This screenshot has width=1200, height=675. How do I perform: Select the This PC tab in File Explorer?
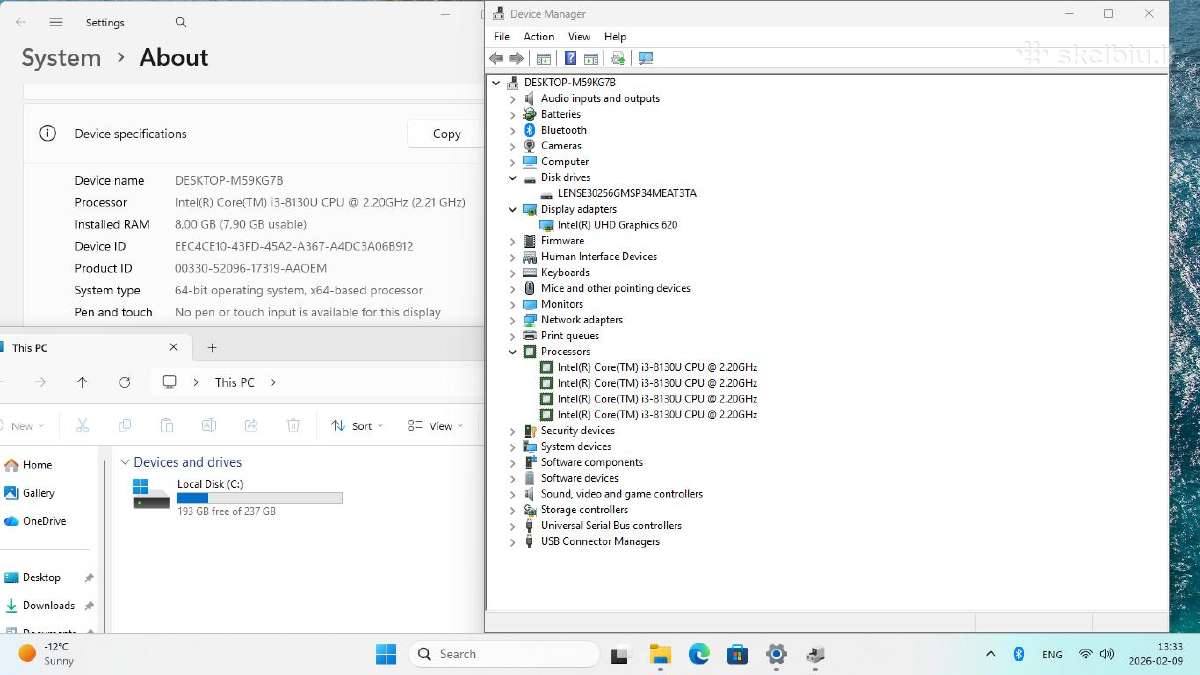(92, 348)
